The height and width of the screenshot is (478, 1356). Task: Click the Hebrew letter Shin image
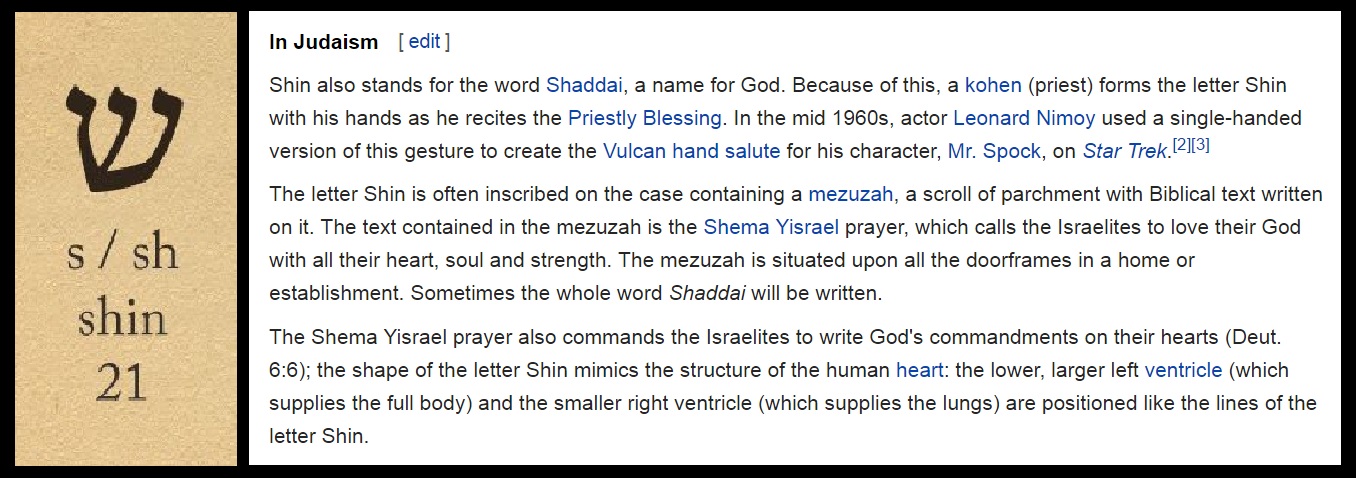(125, 136)
